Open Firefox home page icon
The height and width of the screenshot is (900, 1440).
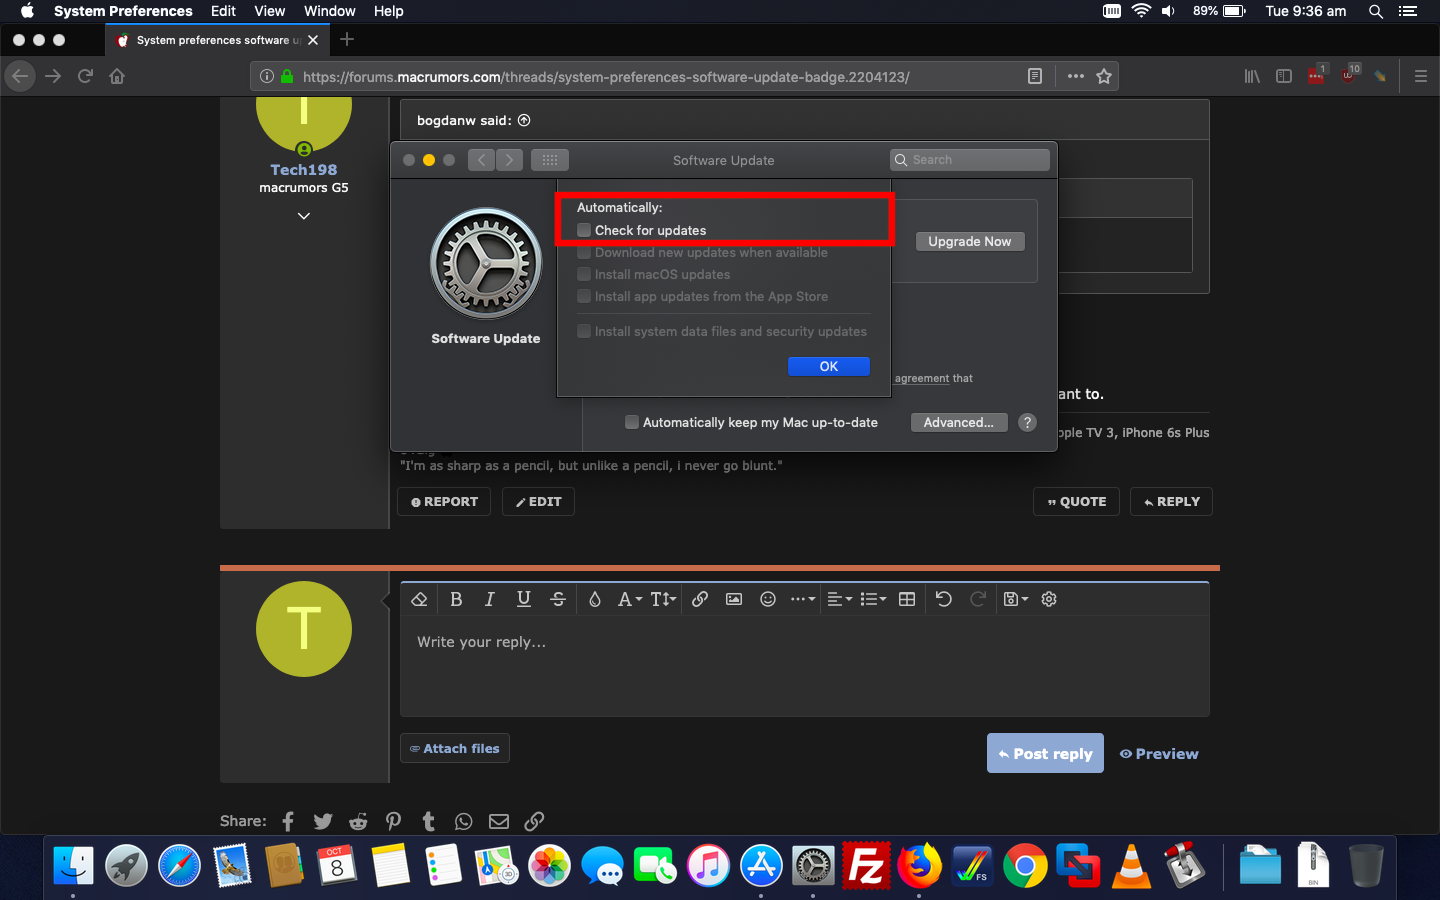(x=117, y=76)
